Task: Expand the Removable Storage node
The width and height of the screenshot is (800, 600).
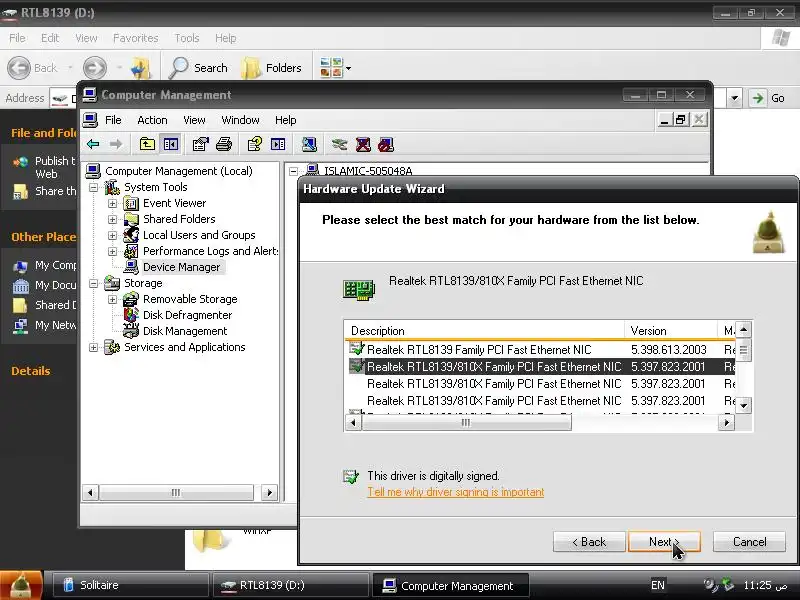Action: tap(112, 299)
